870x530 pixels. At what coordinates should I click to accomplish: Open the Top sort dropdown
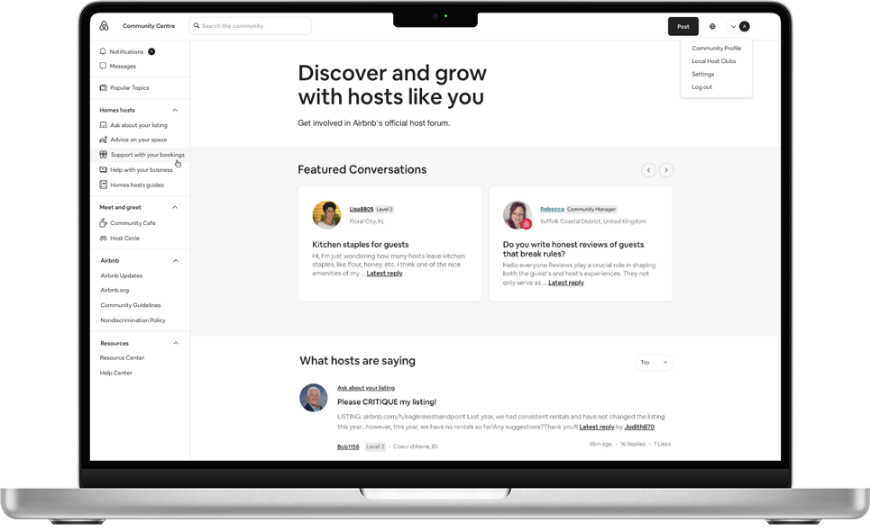click(x=654, y=362)
